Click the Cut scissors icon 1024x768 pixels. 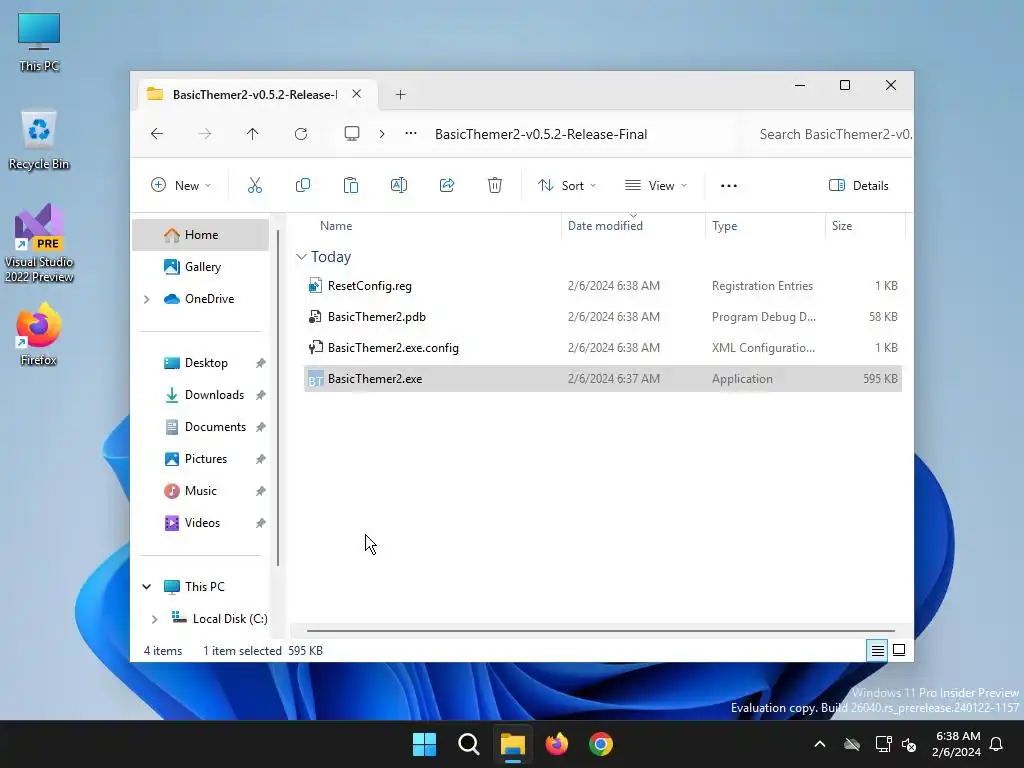point(255,185)
